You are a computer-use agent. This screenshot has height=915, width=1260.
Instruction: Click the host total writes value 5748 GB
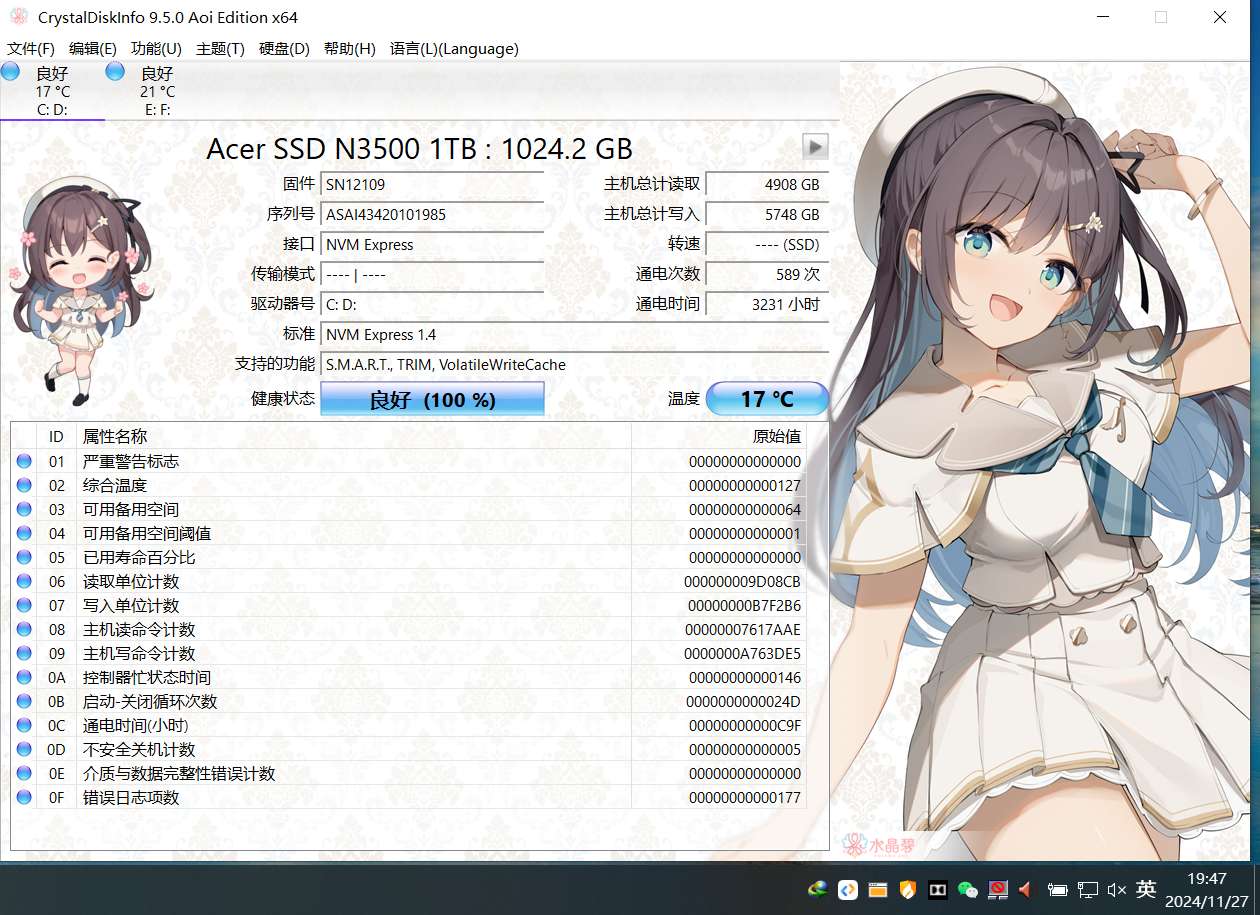click(767, 214)
